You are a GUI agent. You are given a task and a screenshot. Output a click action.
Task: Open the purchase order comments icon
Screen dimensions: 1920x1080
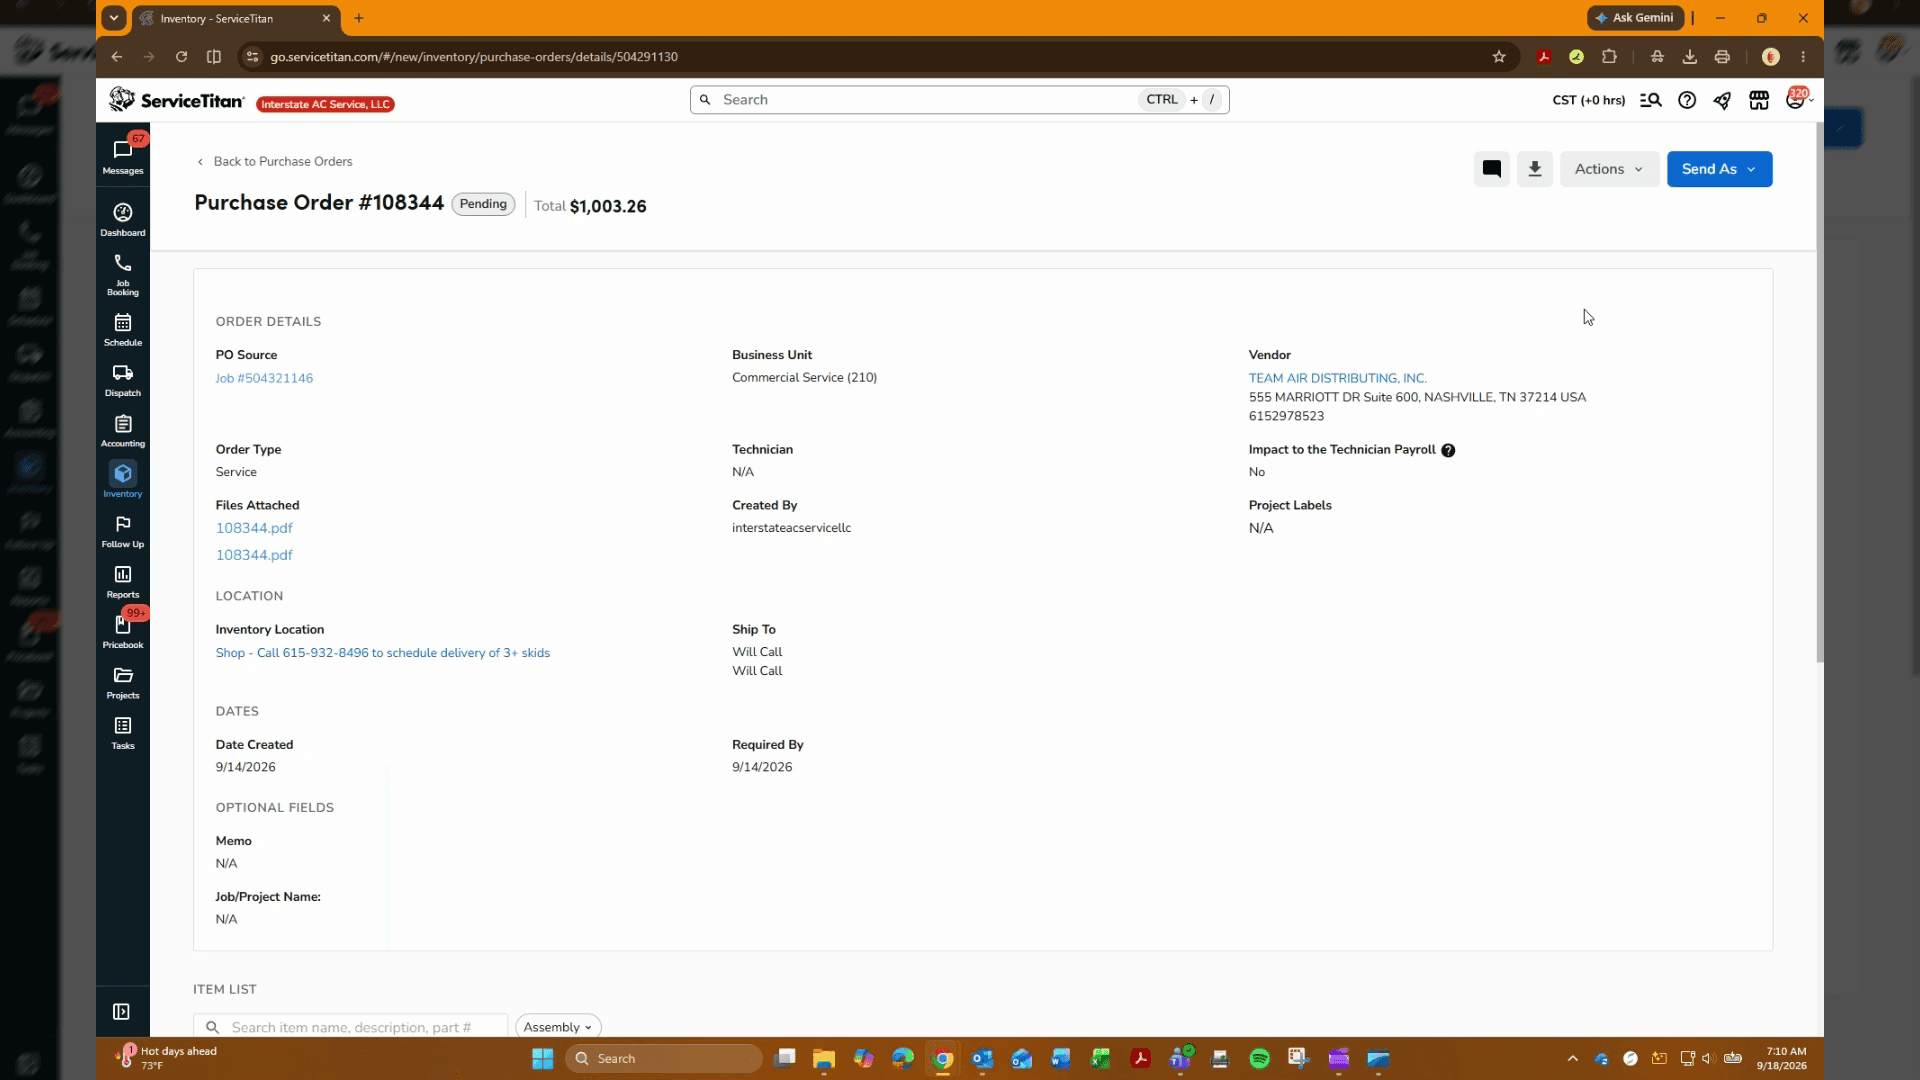1491,169
